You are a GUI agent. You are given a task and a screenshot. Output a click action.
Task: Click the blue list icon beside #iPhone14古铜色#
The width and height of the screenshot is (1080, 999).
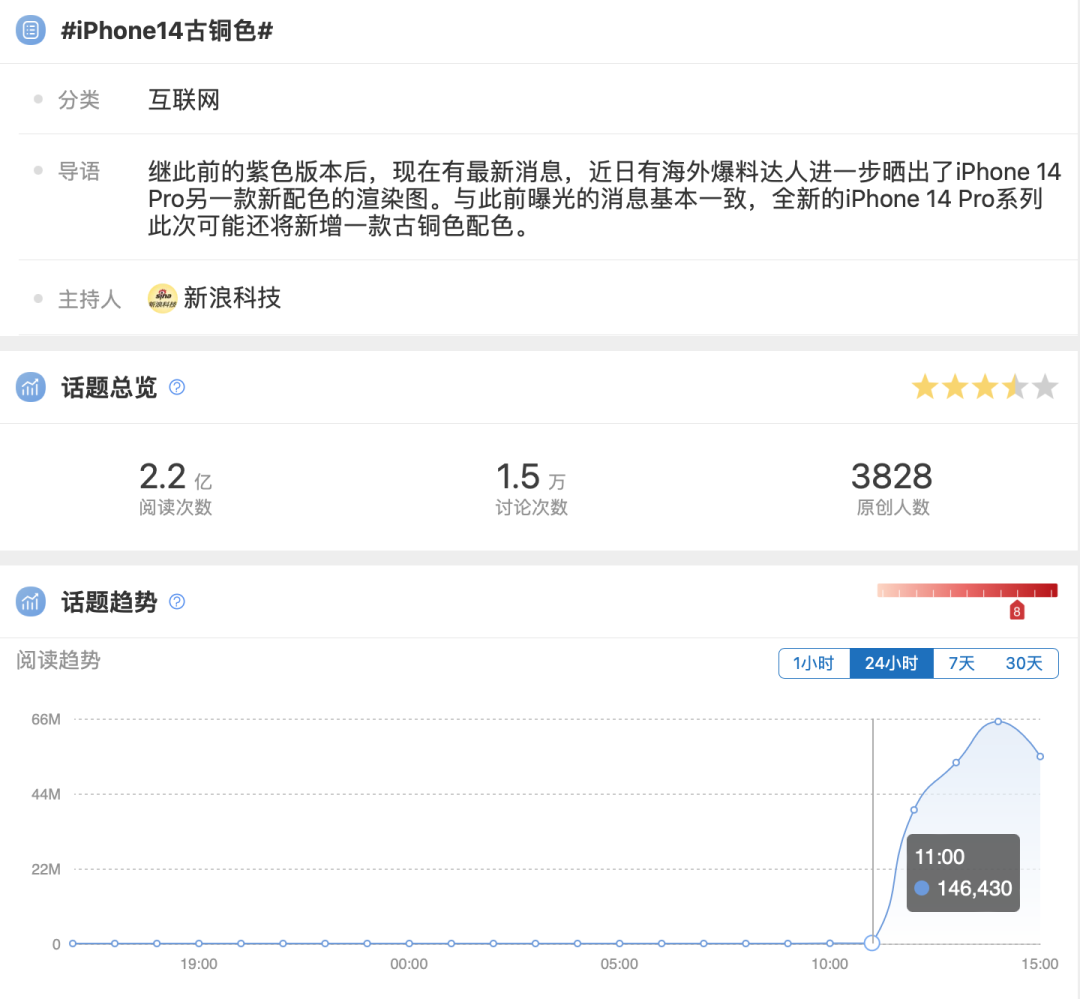[30, 30]
